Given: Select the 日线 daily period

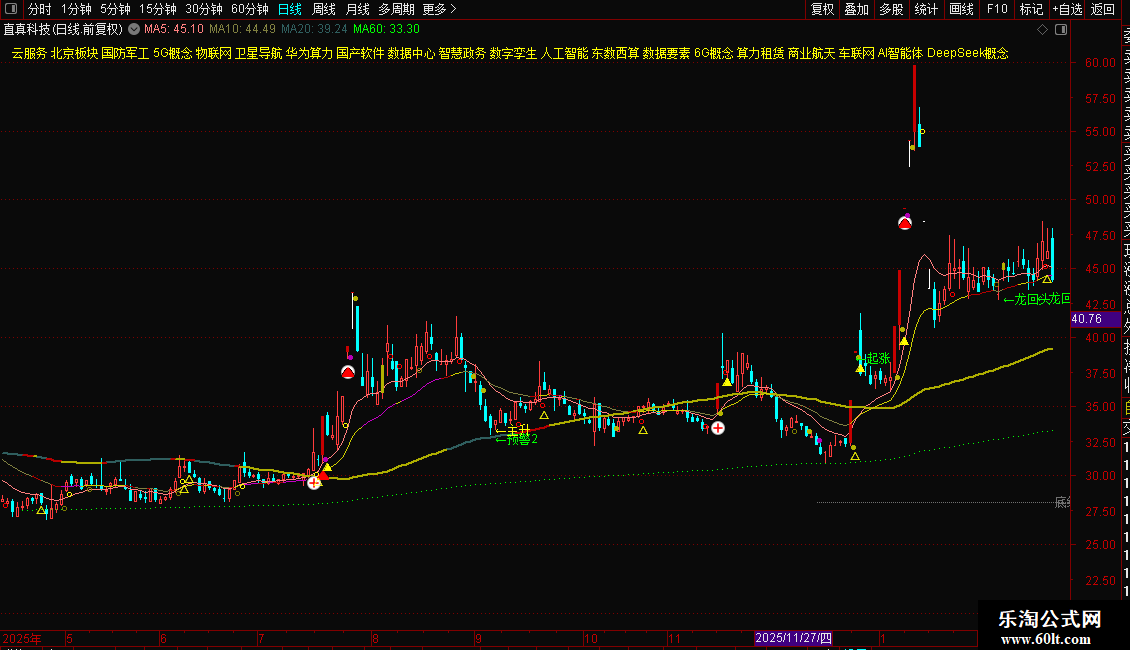Looking at the screenshot, I should (290, 9).
